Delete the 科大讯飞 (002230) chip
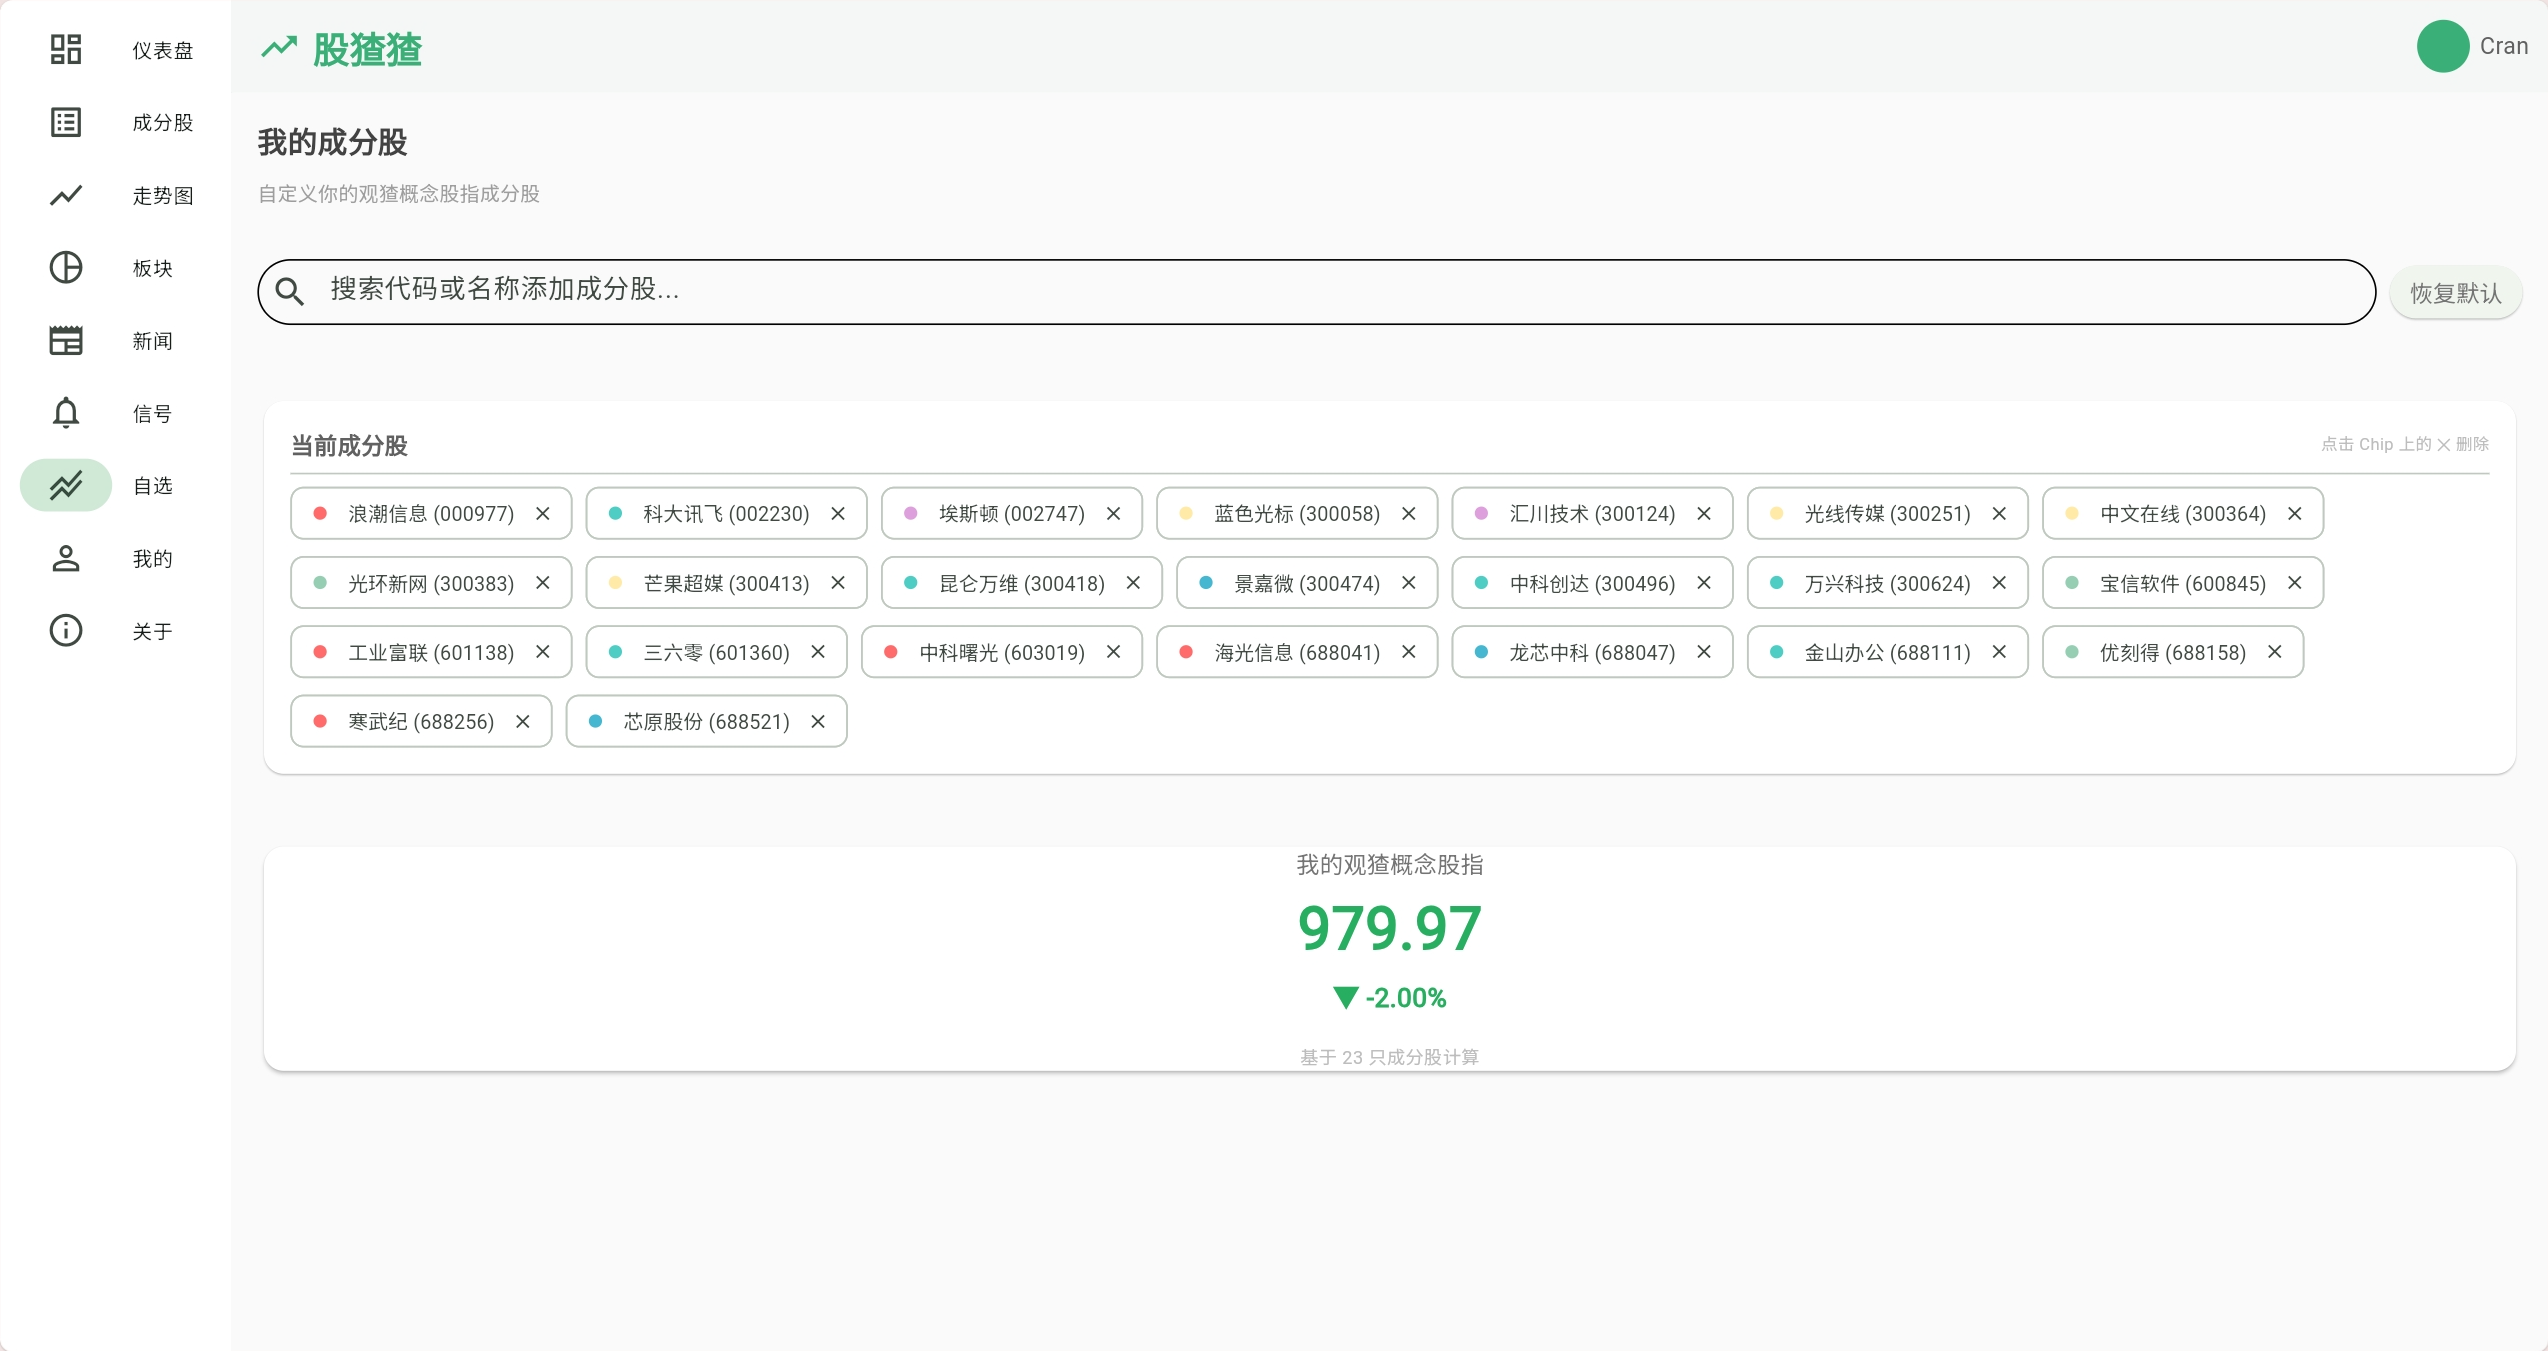 pos(838,513)
